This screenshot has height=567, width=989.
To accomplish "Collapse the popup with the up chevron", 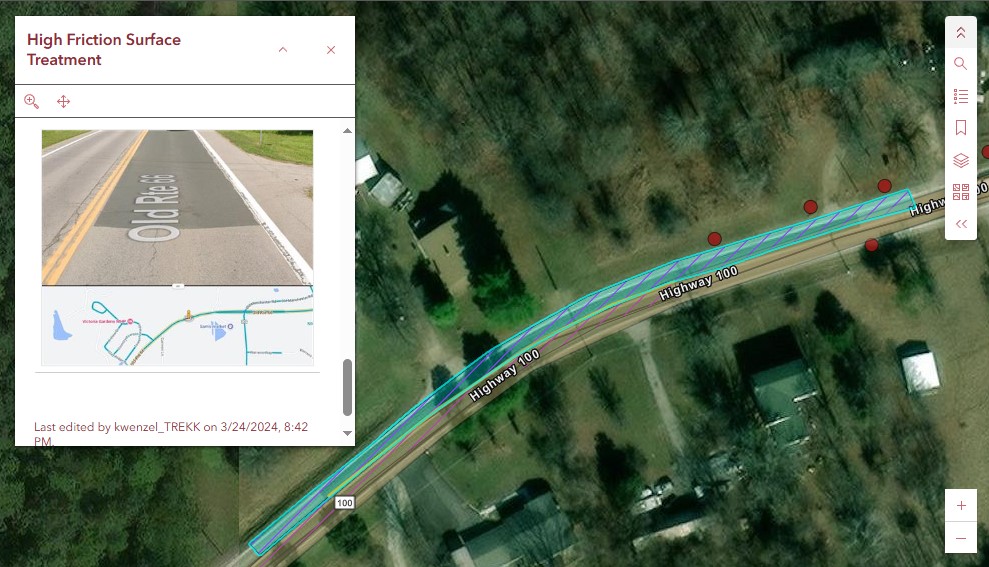I will tap(283, 50).
